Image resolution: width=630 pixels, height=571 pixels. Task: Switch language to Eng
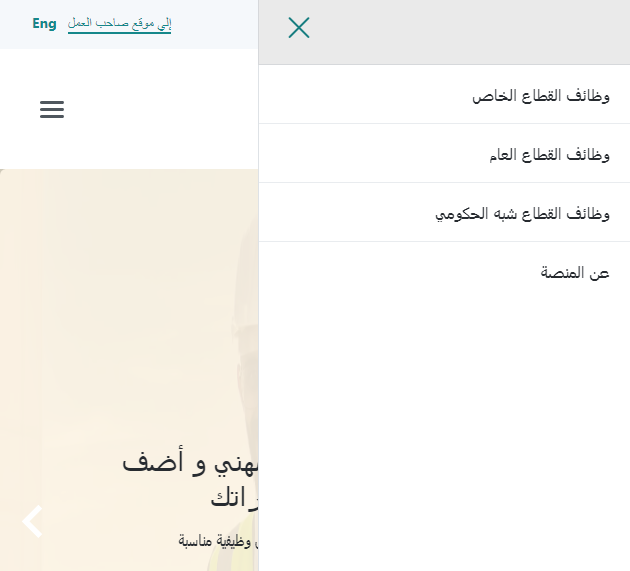coord(44,23)
